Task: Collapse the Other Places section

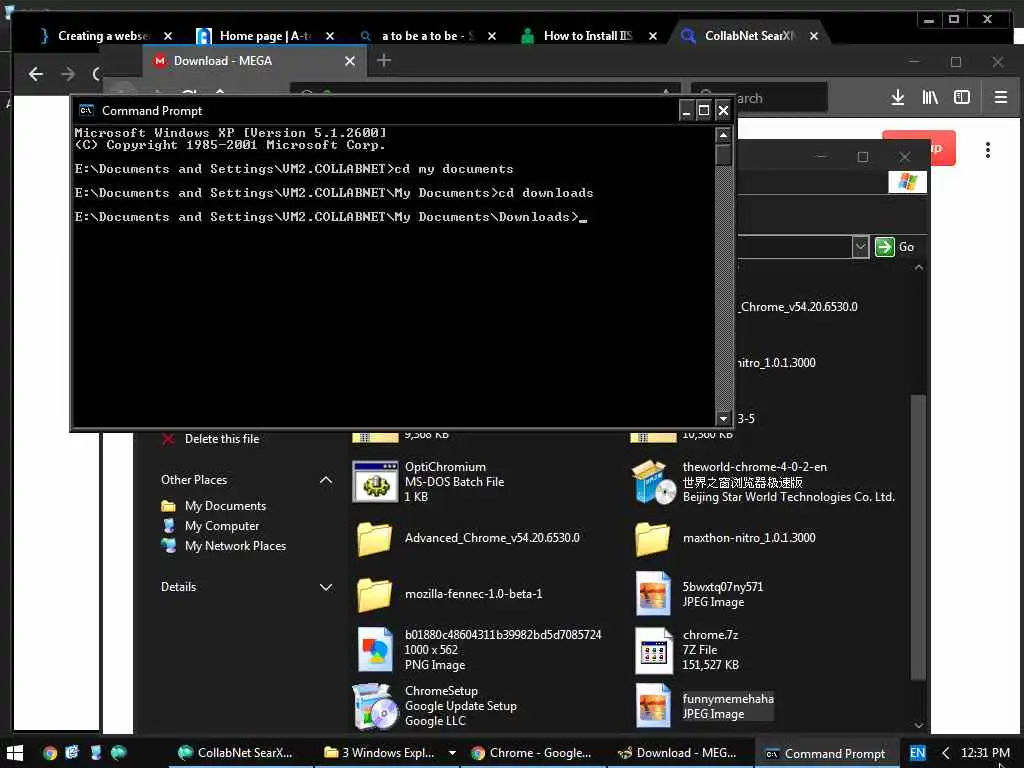Action: tap(326, 480)
